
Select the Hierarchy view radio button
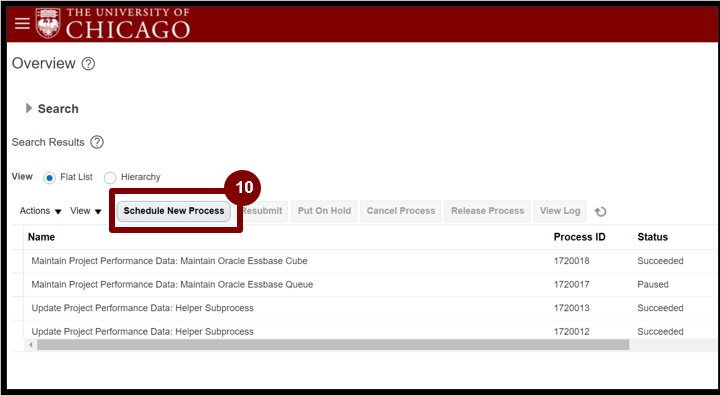110,177
